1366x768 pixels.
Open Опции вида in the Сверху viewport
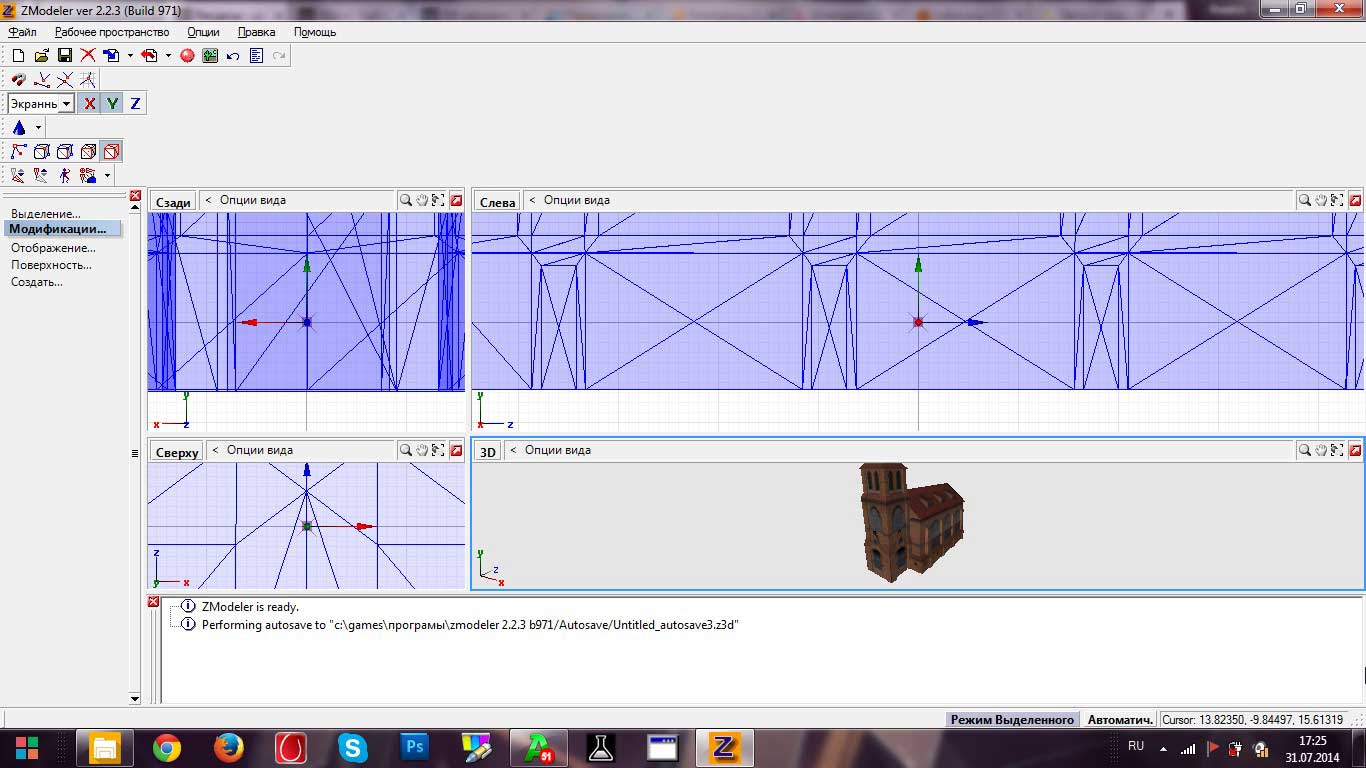(x=259, y=450)
